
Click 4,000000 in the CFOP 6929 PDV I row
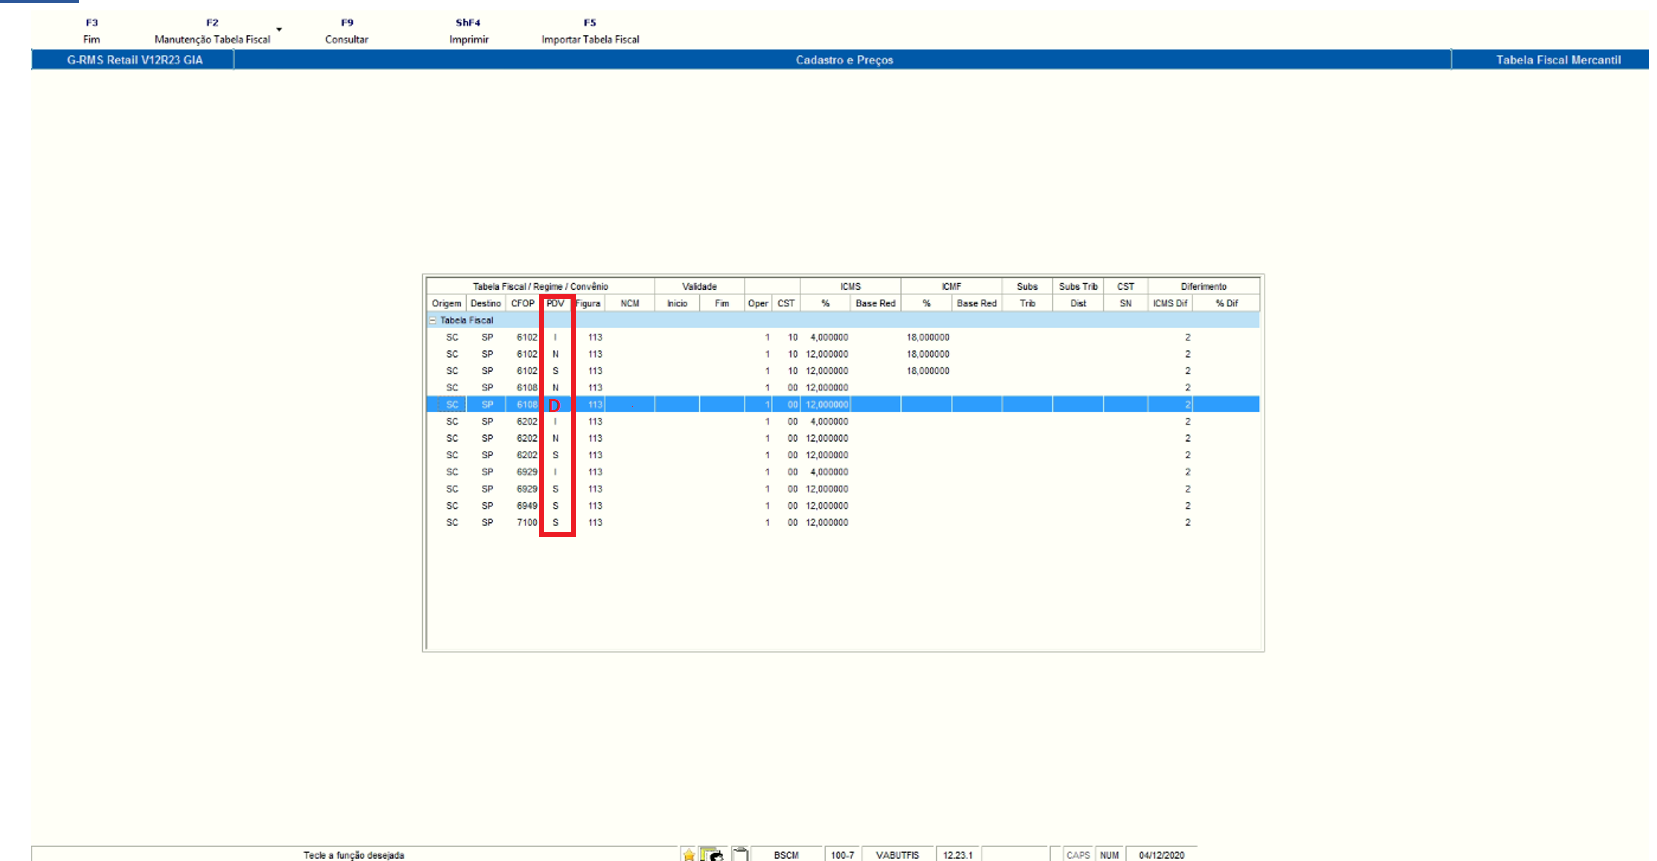pyautogui.click(x=829, y=472)
